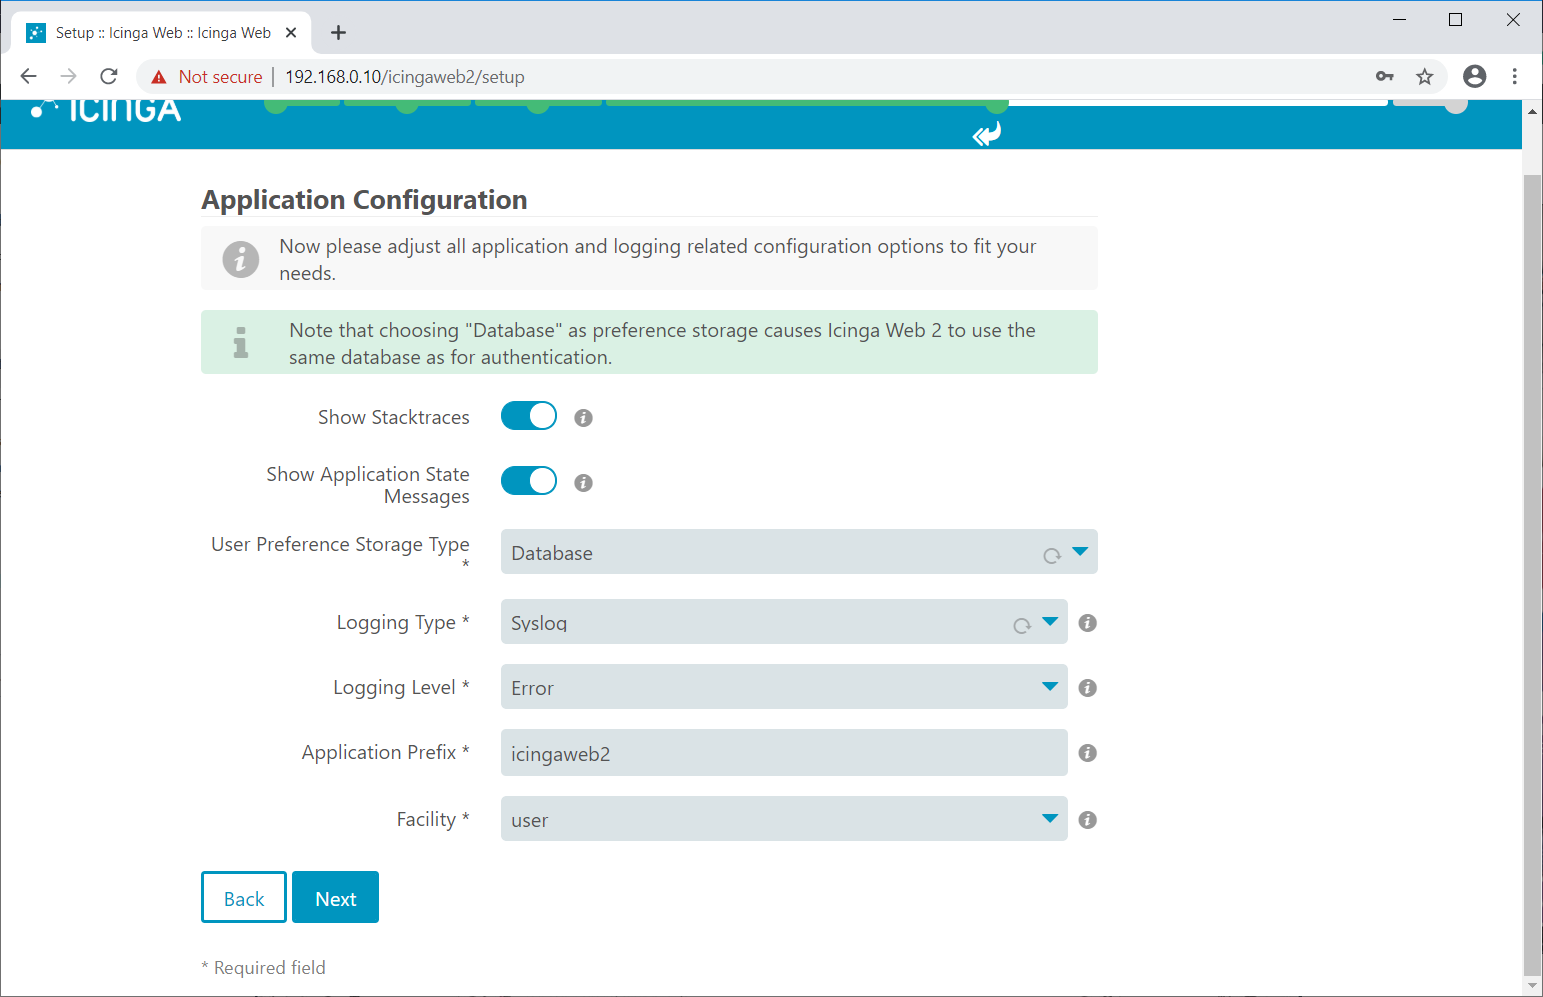Show info for Show Stacktraces
Viewport: 1543px width, 997px height.
(x=584, y=418)
